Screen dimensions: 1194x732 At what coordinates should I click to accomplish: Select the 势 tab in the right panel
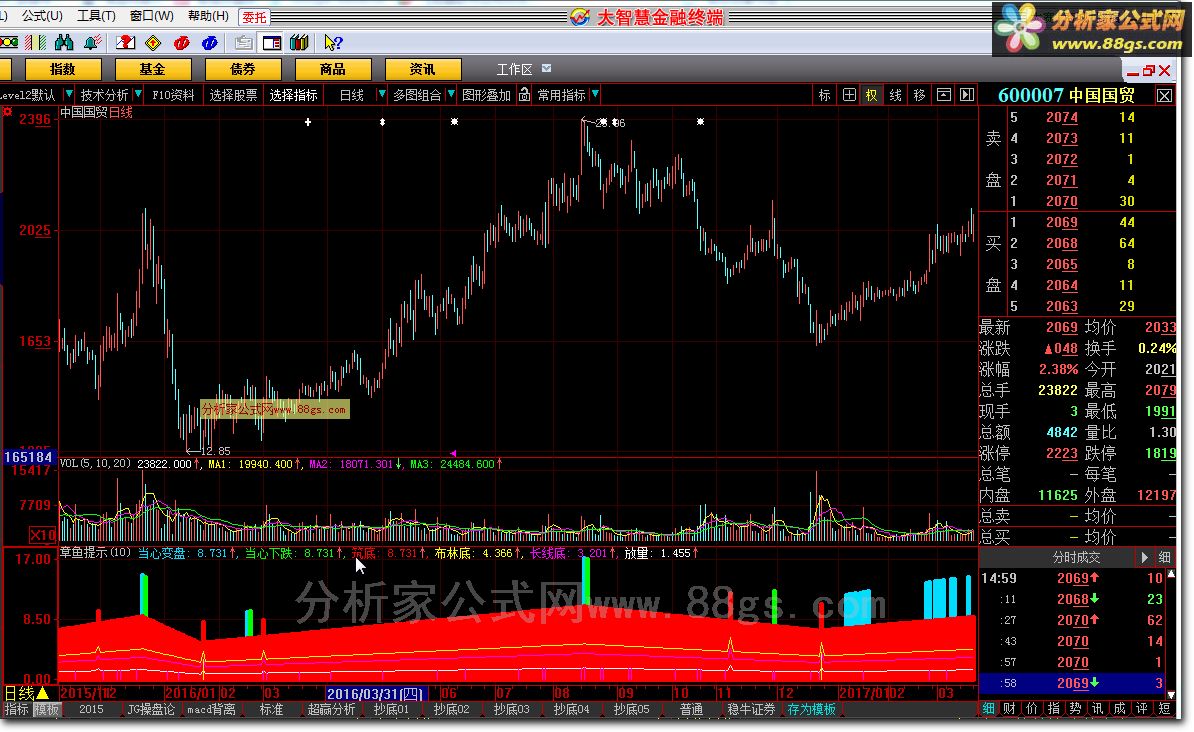click(1074, 708)
